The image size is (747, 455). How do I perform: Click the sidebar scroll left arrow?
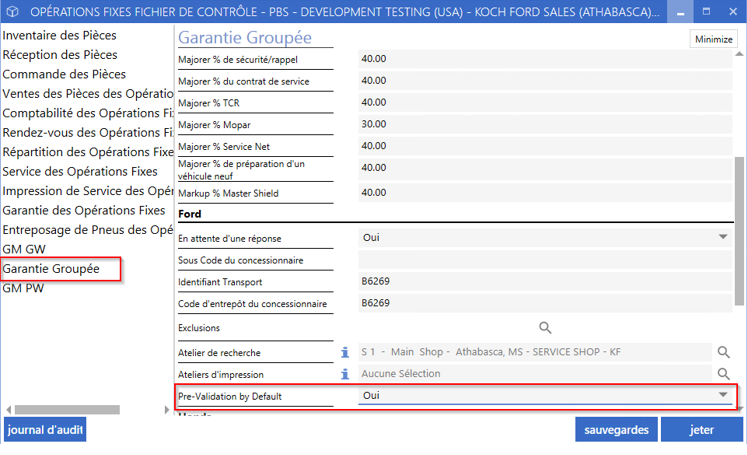click(9, 410)
